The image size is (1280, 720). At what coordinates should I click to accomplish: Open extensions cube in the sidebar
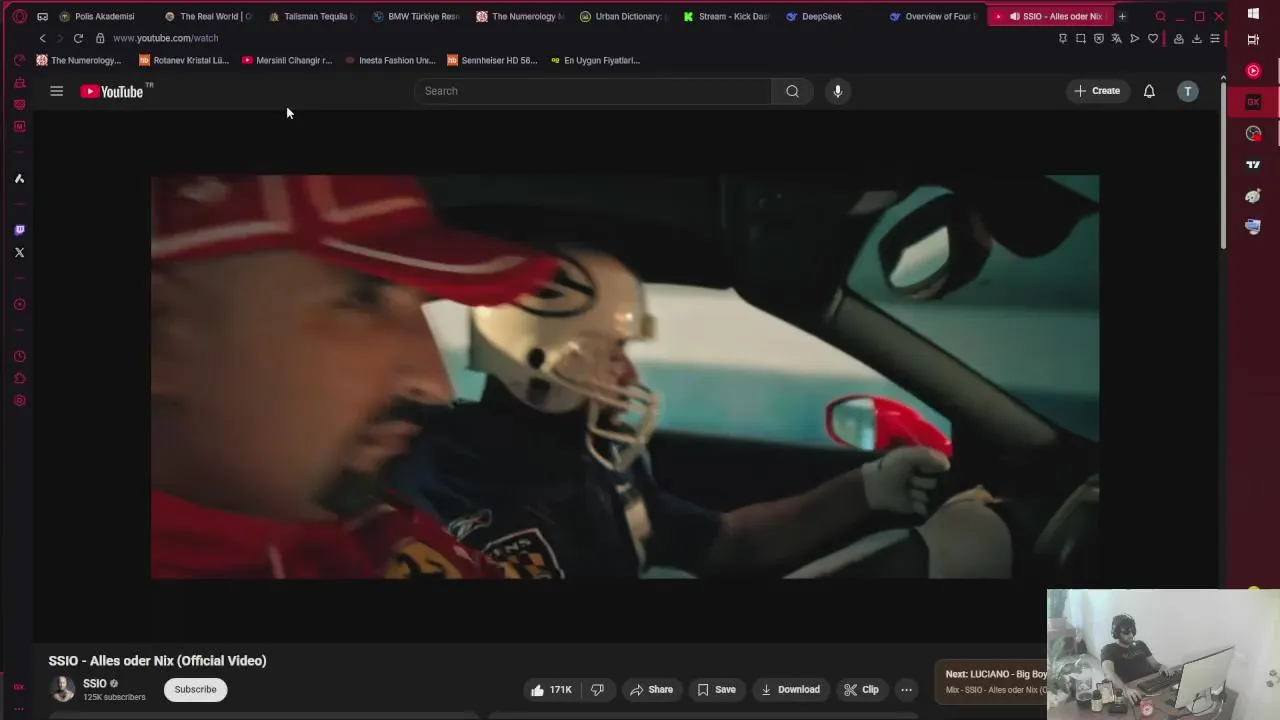19,379
